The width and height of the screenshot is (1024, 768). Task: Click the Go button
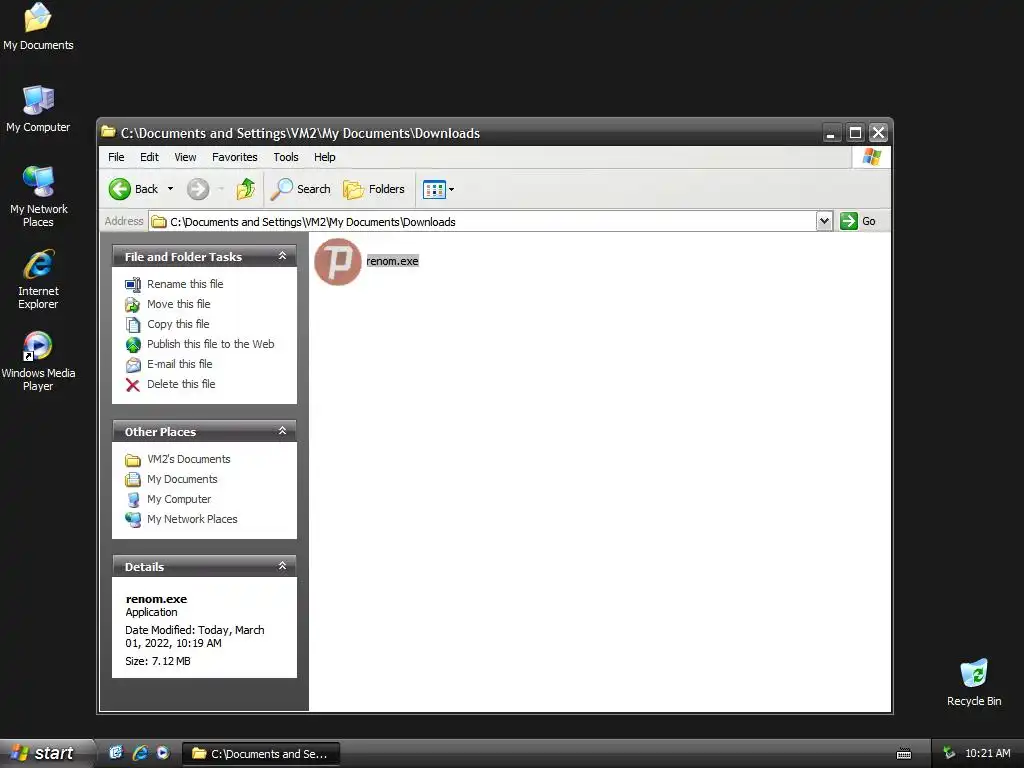click(x=858, y=221)
